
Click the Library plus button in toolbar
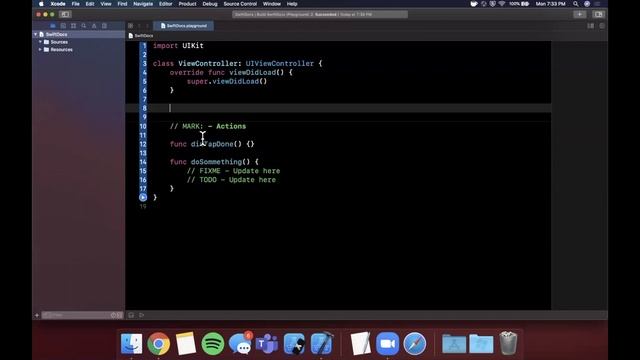click(580, 14)
